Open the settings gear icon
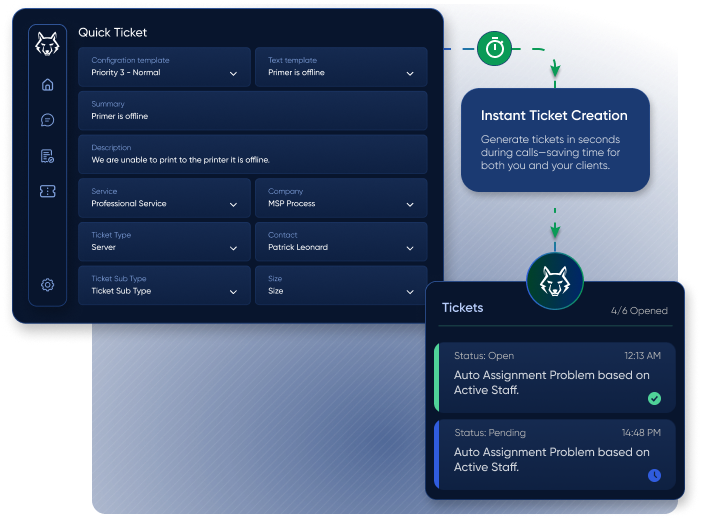The height and width of the screenshot is (519, 701). pos(47,285)
